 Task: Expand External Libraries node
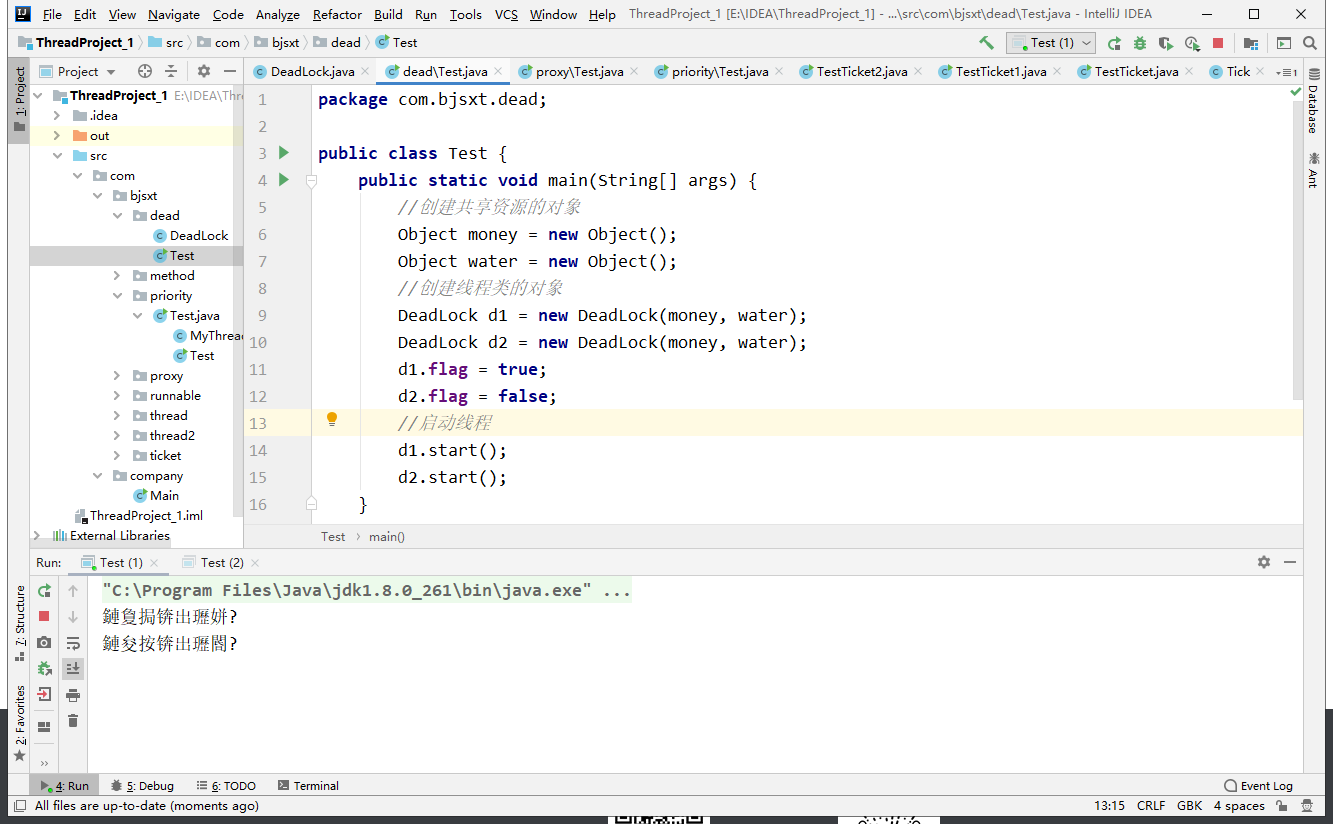click(x=37, y=536)
